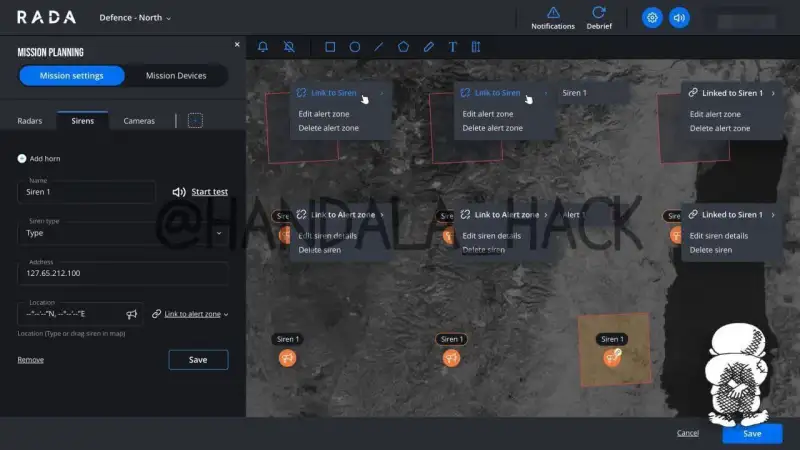Viewport: 800px width, 450px height.
Task: Click the muted bell icon in toolbar
Action: click(289, 47)
